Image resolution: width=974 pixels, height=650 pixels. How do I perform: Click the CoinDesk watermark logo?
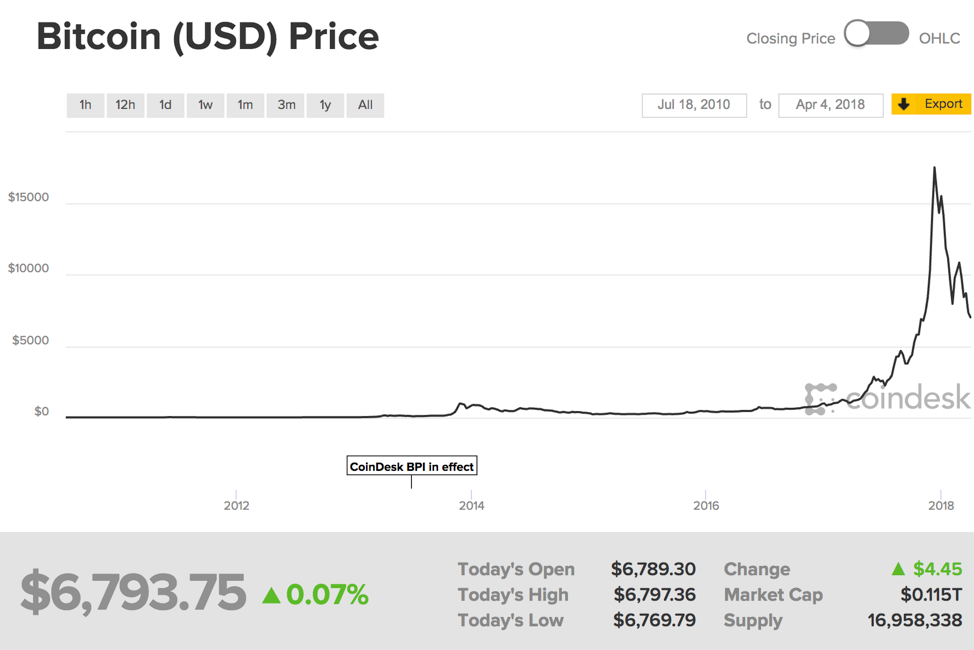(887, 398)
